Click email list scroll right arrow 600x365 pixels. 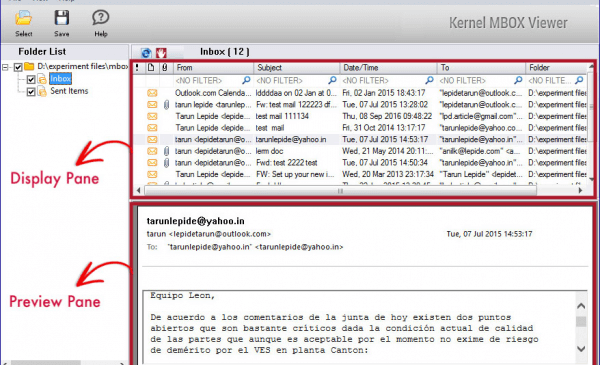(580, 191)
